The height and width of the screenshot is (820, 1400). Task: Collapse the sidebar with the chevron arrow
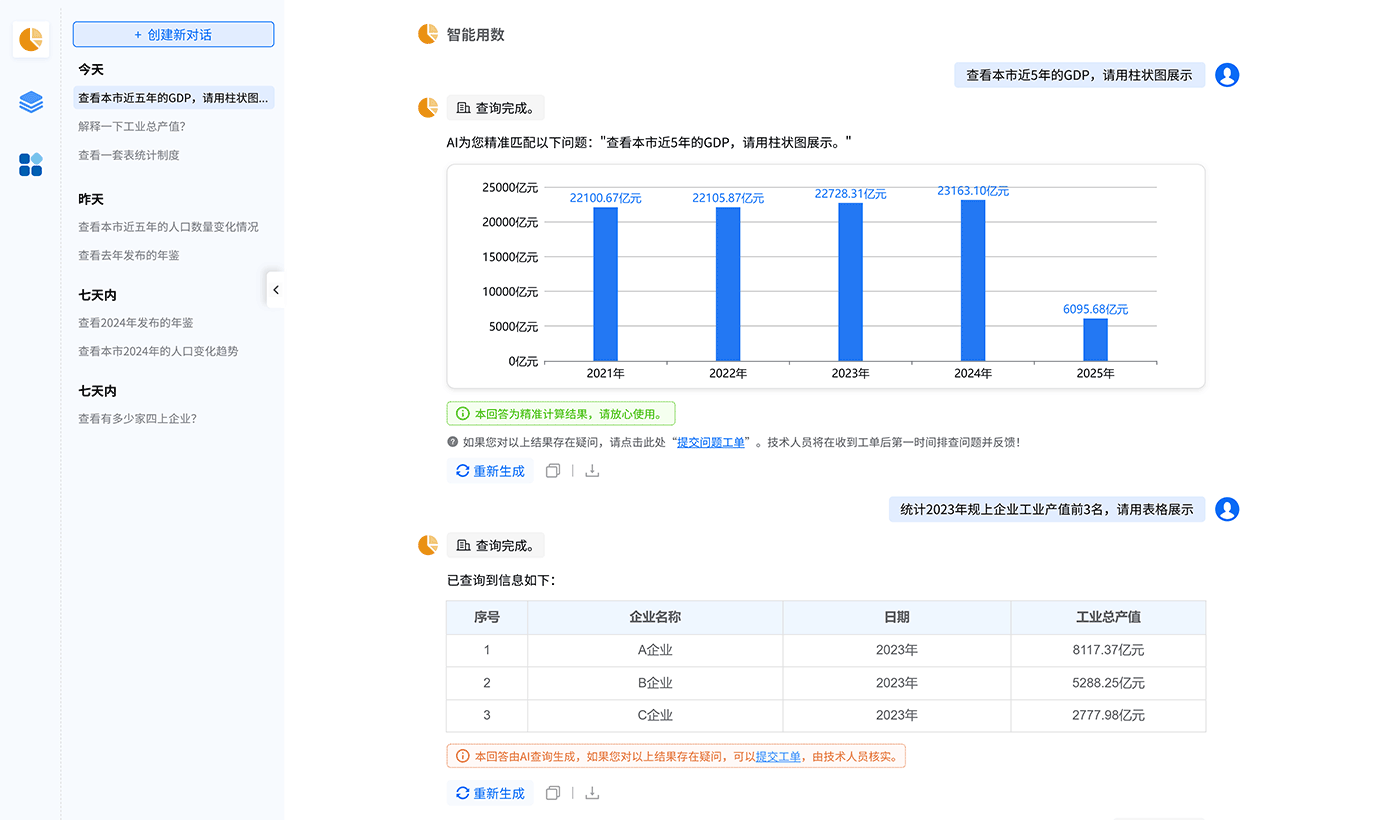click(x=276, y=289)
